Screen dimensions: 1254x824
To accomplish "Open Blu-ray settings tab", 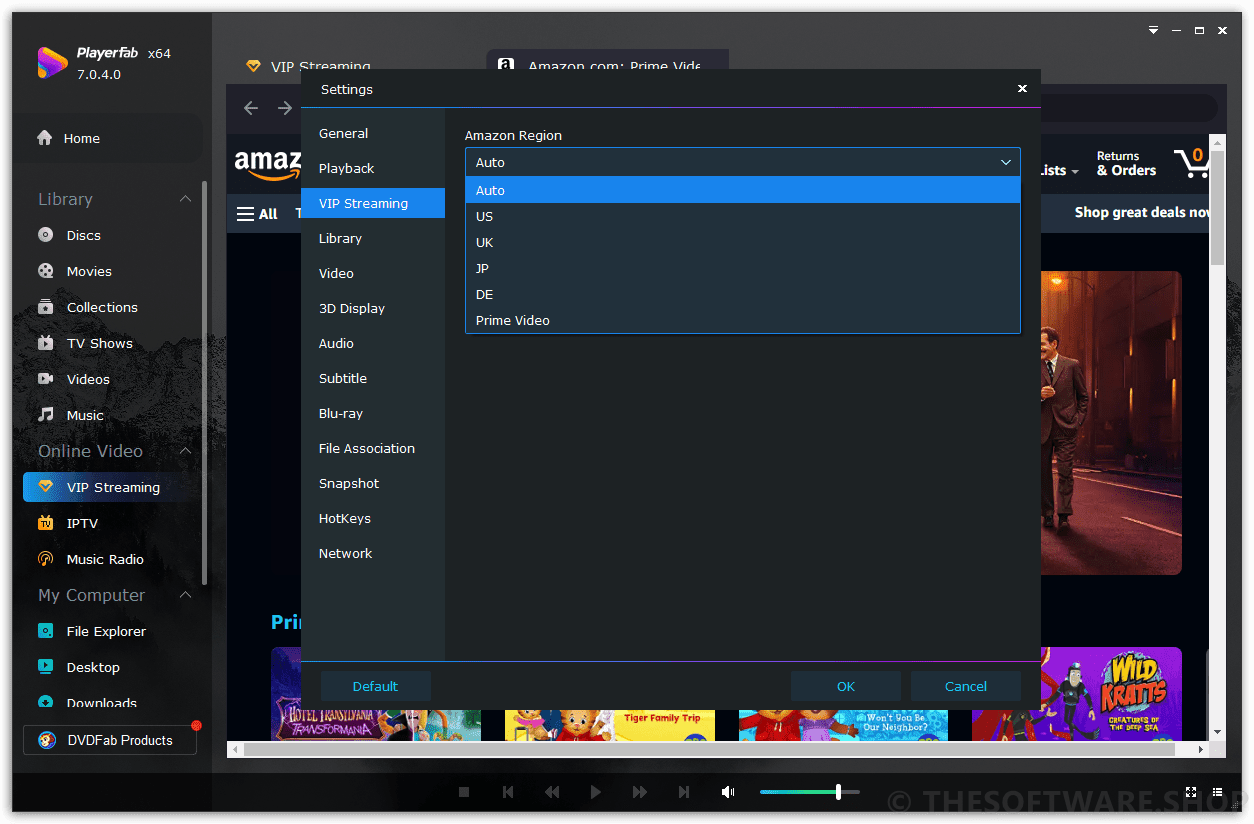I will 373,413.
